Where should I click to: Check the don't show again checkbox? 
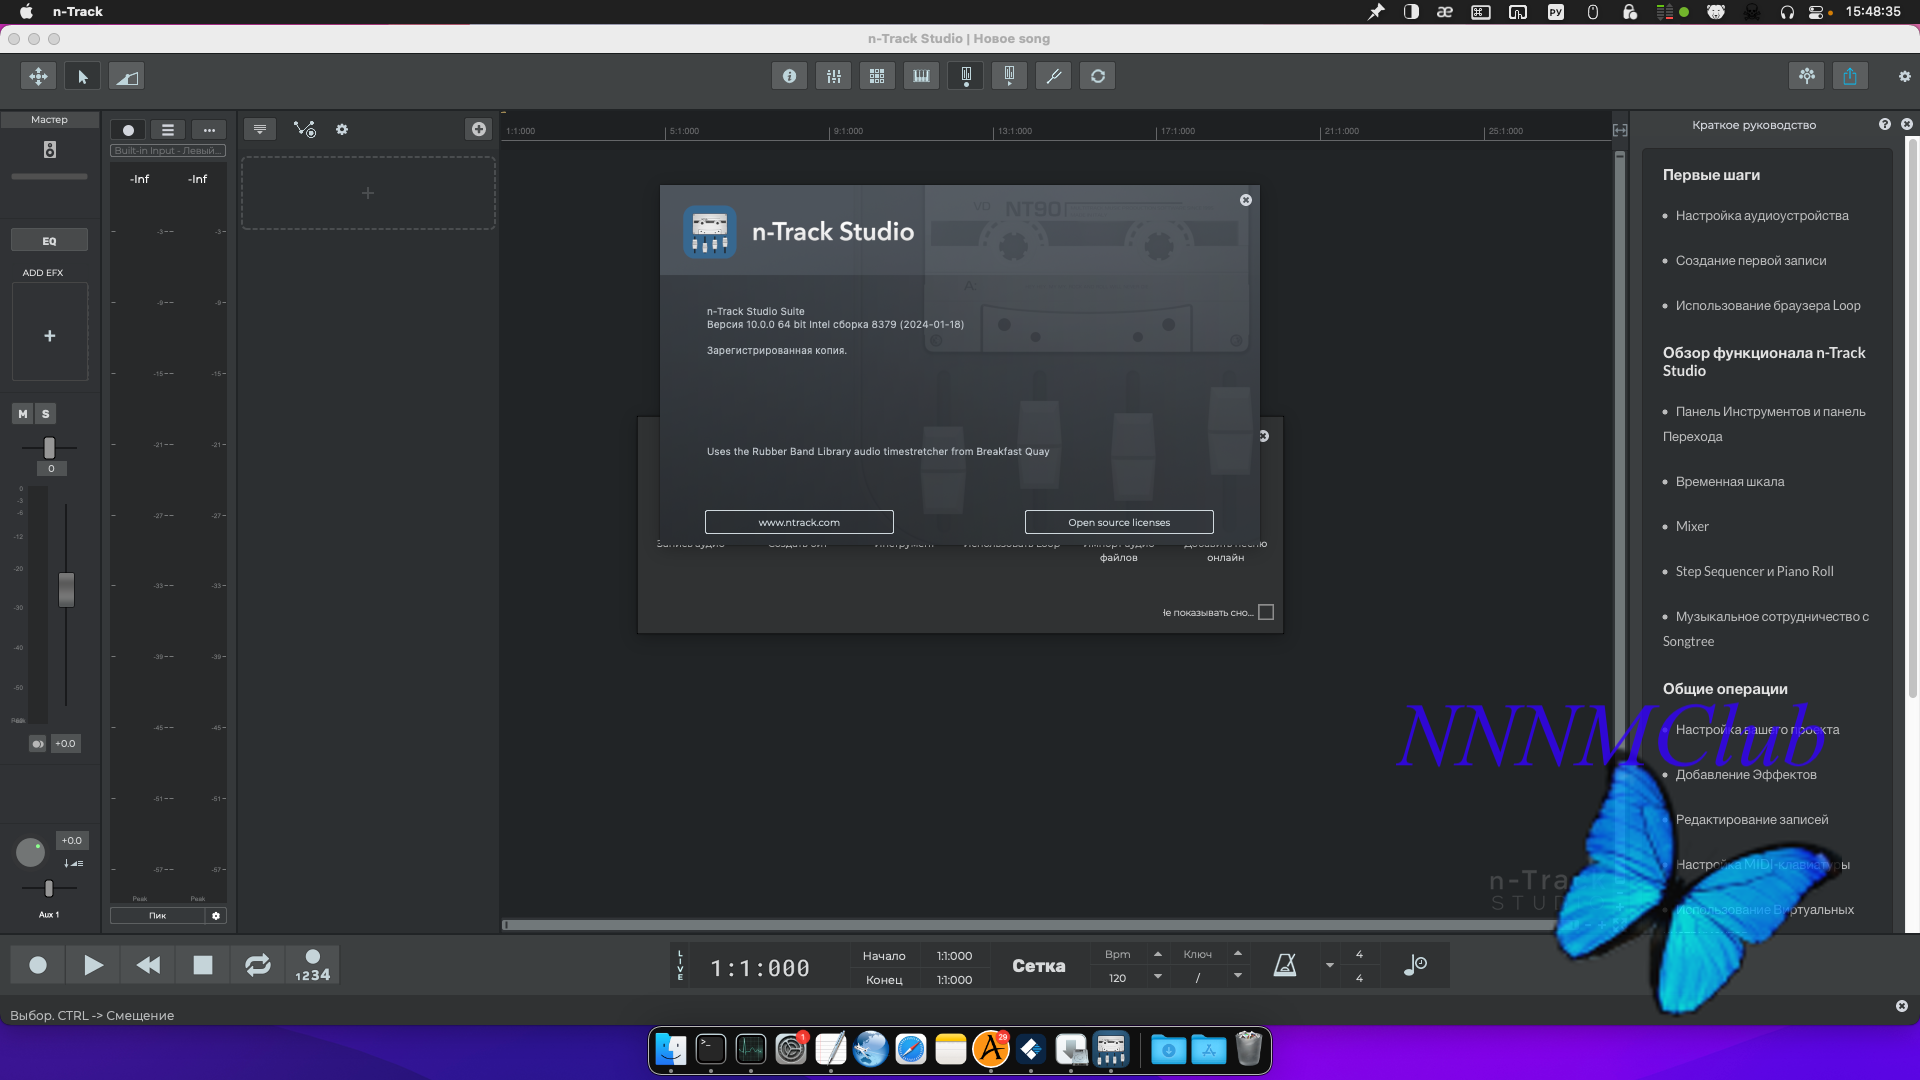pos(1266,612)
